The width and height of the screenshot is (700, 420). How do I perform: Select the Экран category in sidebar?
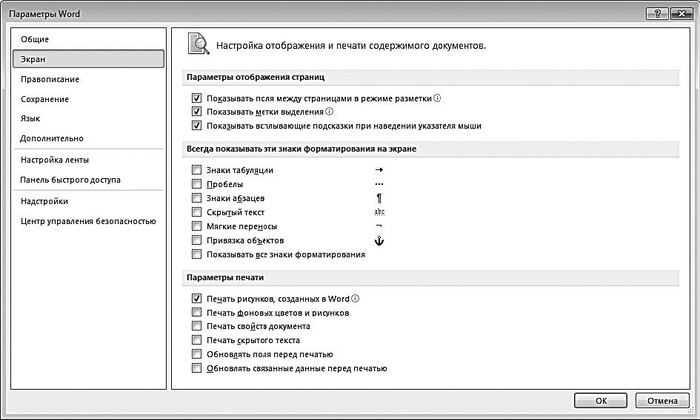[x=88, y=59]
